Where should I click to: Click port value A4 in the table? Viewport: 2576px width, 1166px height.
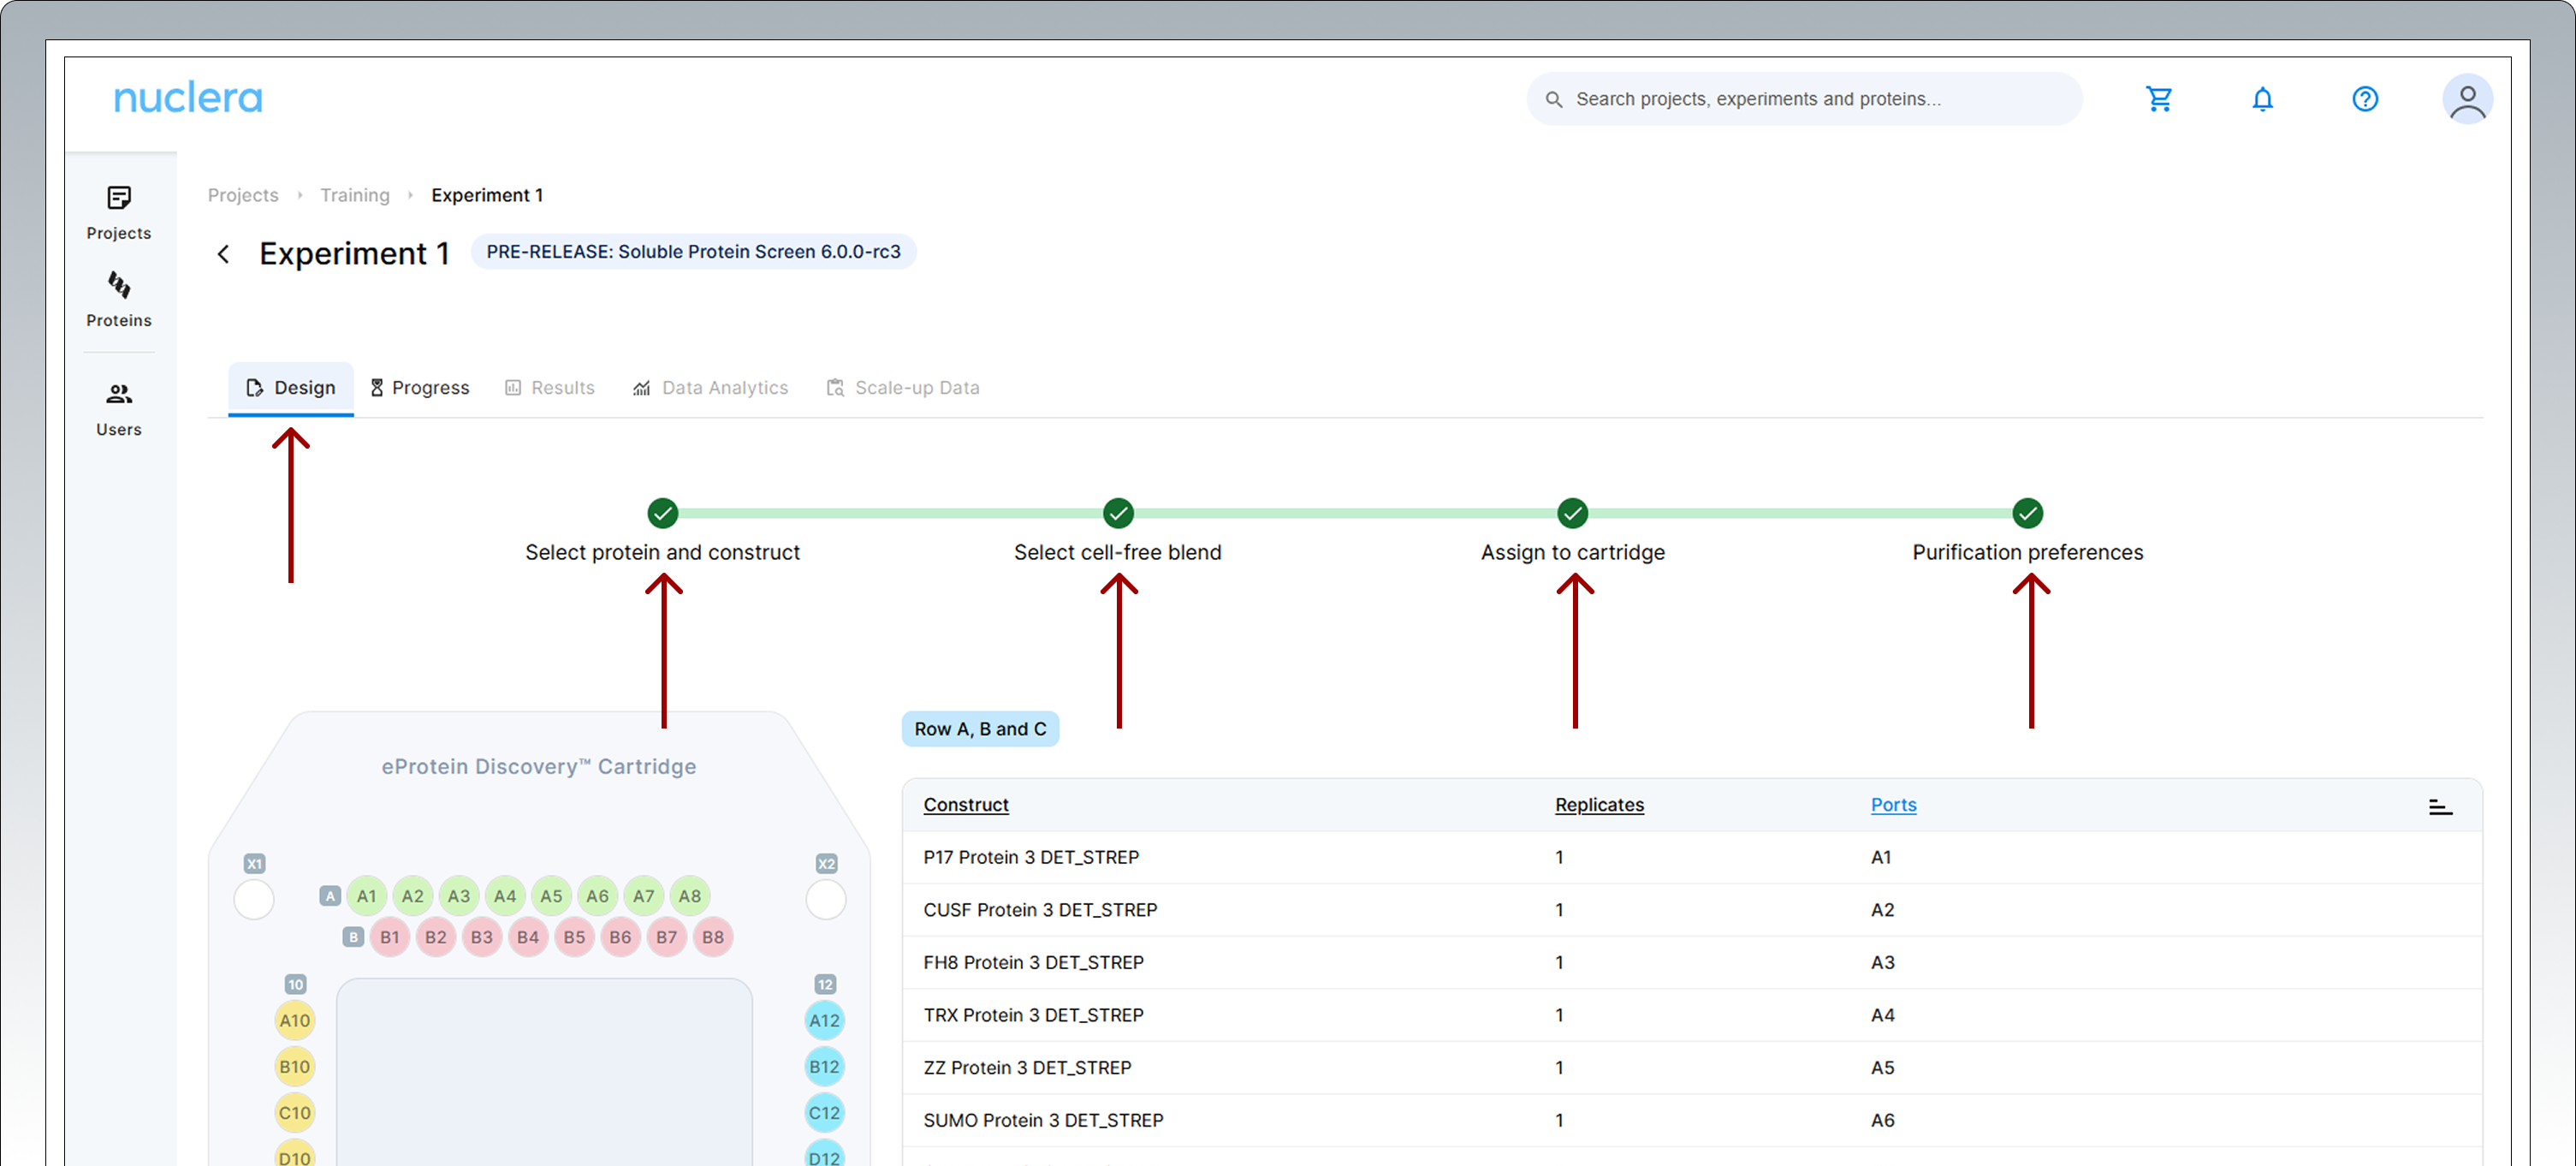[1882, 1015]
